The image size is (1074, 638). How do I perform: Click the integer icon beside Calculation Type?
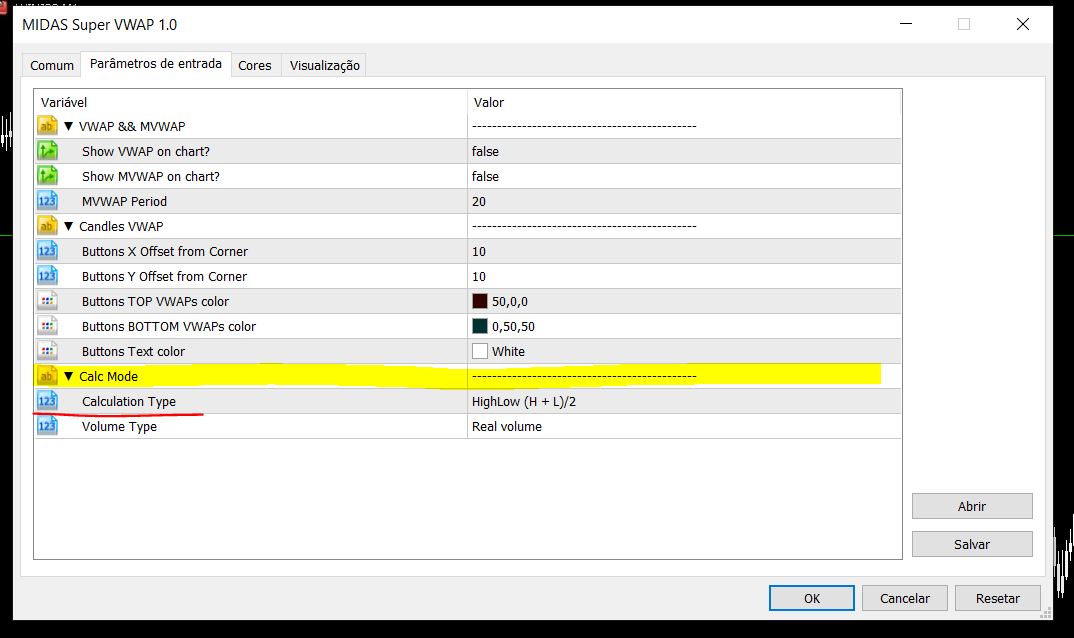pos(47,402)
